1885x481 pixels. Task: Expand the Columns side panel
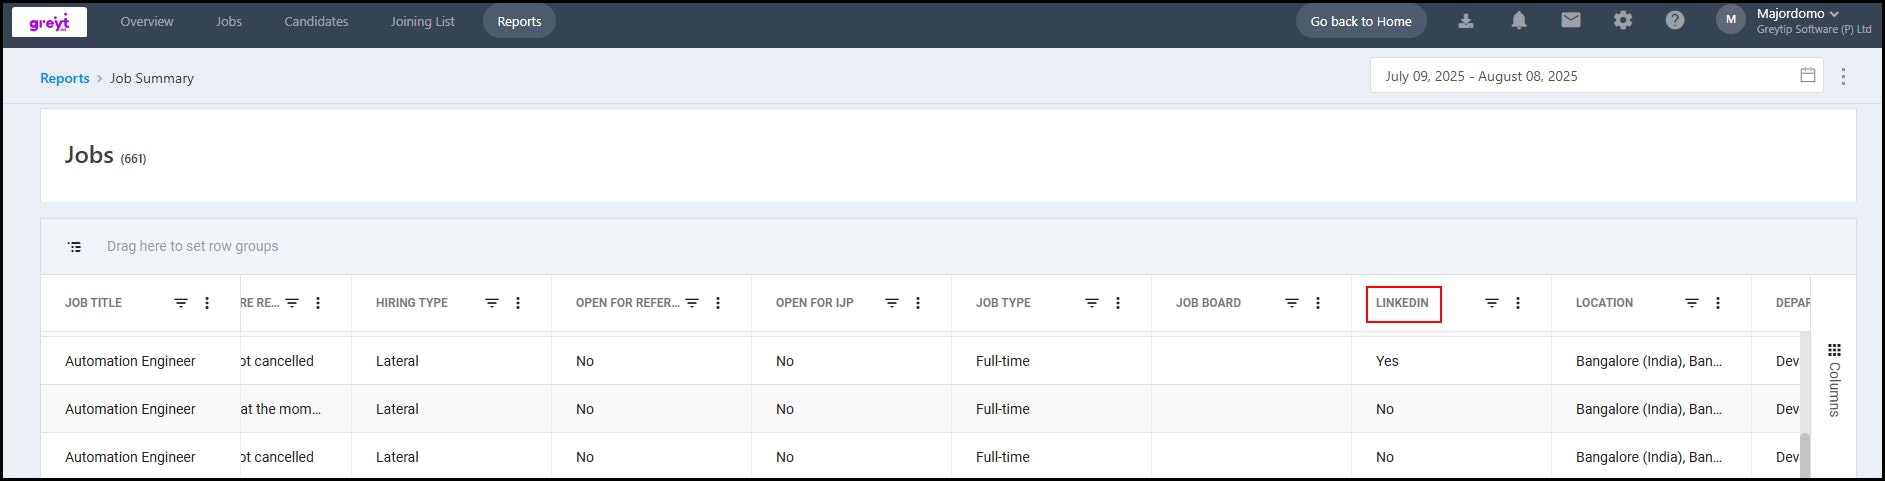click(1834, 380)
